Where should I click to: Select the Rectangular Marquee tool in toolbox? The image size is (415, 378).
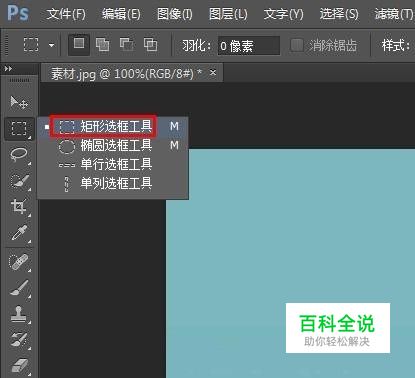click(x=19, y=128)
